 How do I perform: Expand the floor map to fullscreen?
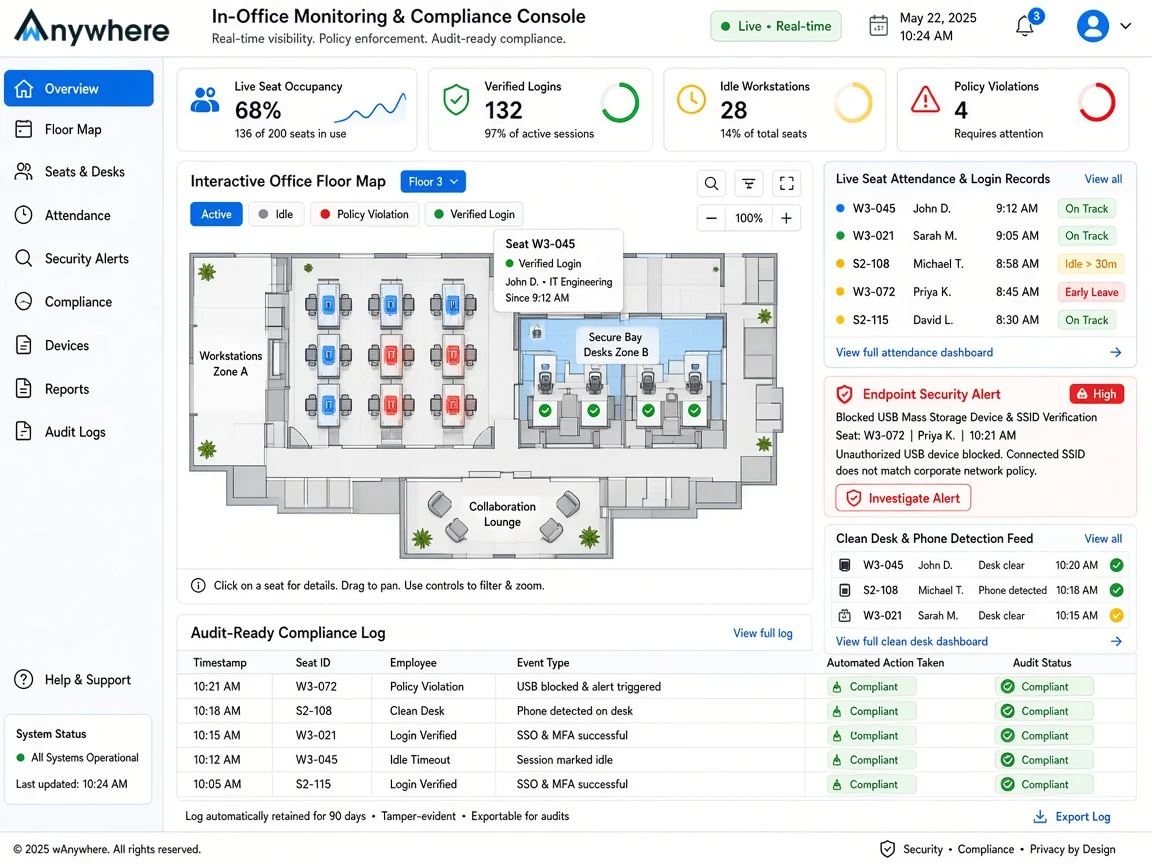(x=786, y=183)
